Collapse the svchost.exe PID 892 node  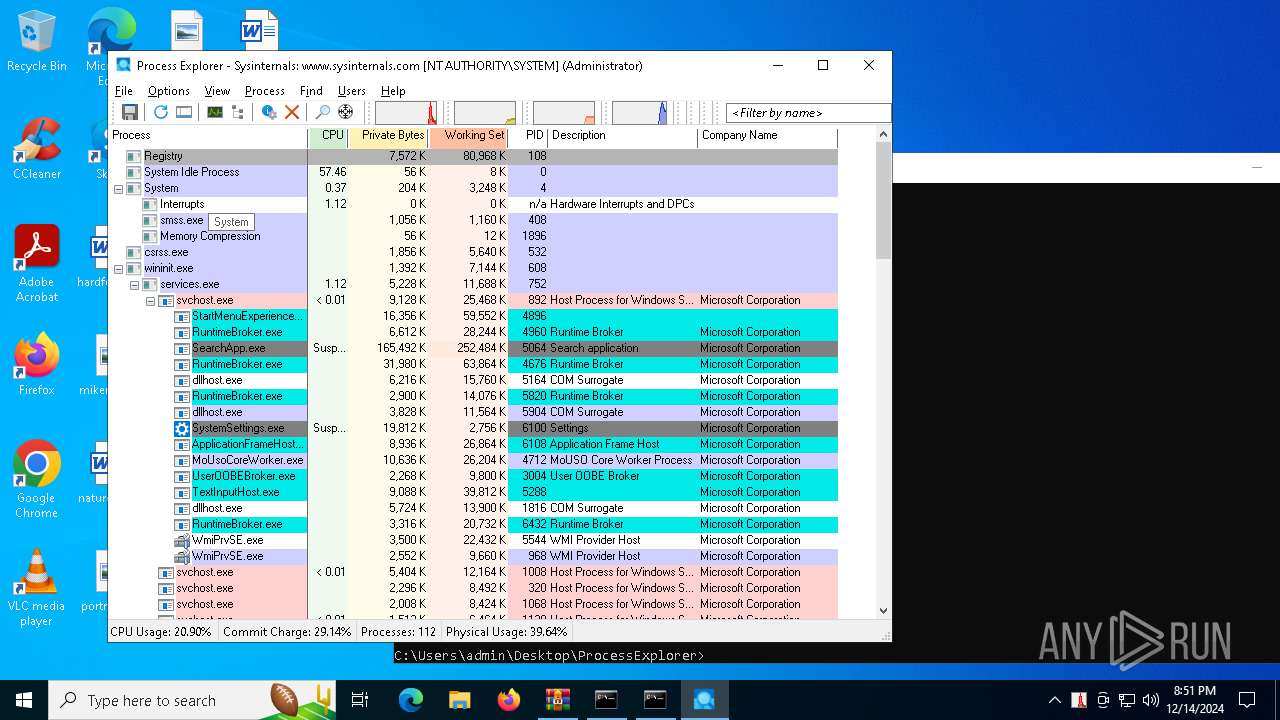tap(150, 300)
